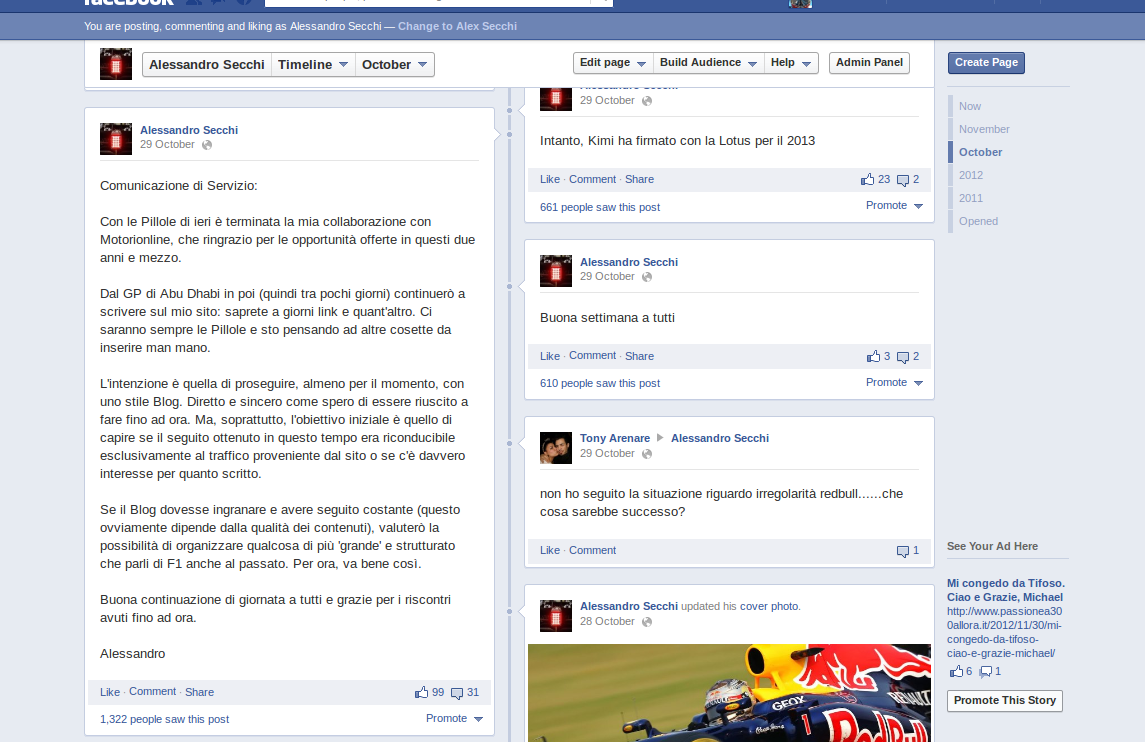This screenshot has height=742, width=1145.
Task: Click the Change to Alex Secchi link
Action: click(x=457, y=26)
